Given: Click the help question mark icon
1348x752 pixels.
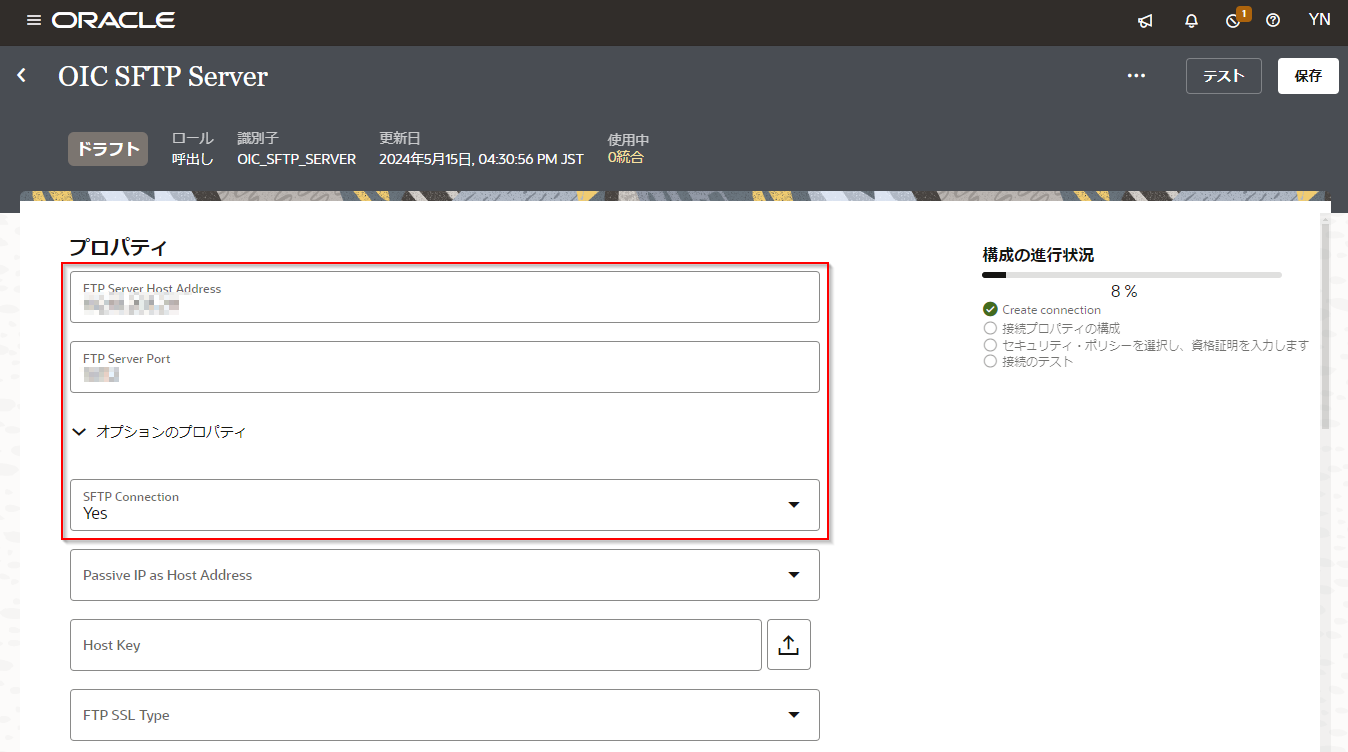Looking at the screenshot, I should point(1273,21).
